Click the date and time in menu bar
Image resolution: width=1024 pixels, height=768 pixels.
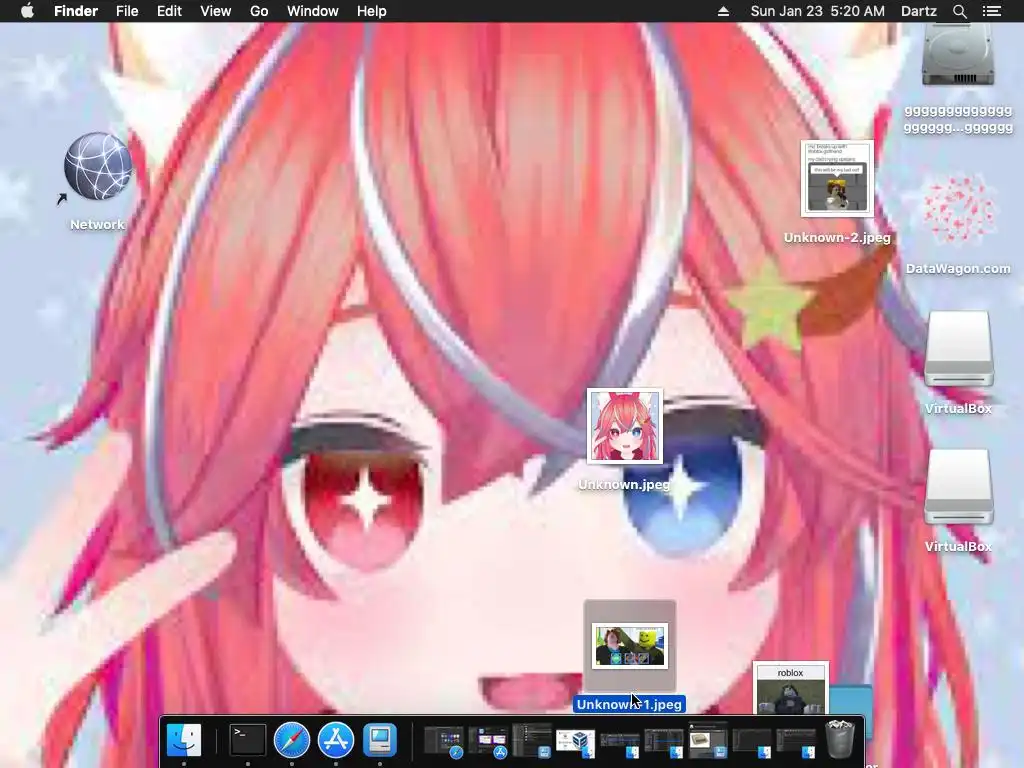(817, 11)
